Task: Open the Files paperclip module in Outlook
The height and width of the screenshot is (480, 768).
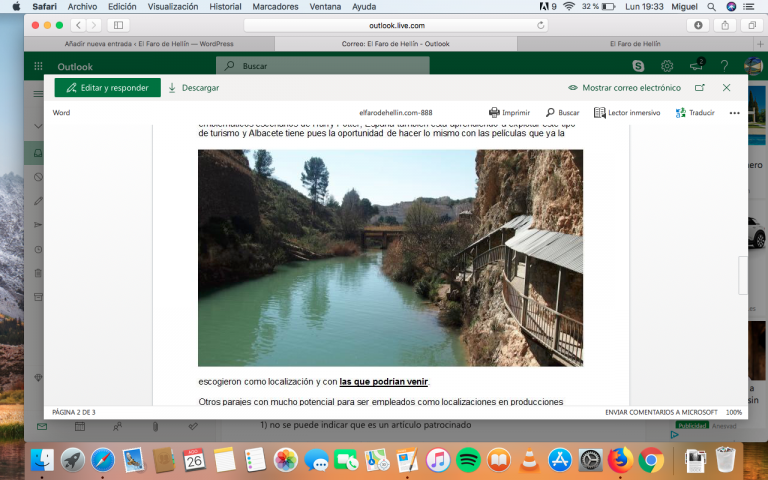Action: point(155,427)
